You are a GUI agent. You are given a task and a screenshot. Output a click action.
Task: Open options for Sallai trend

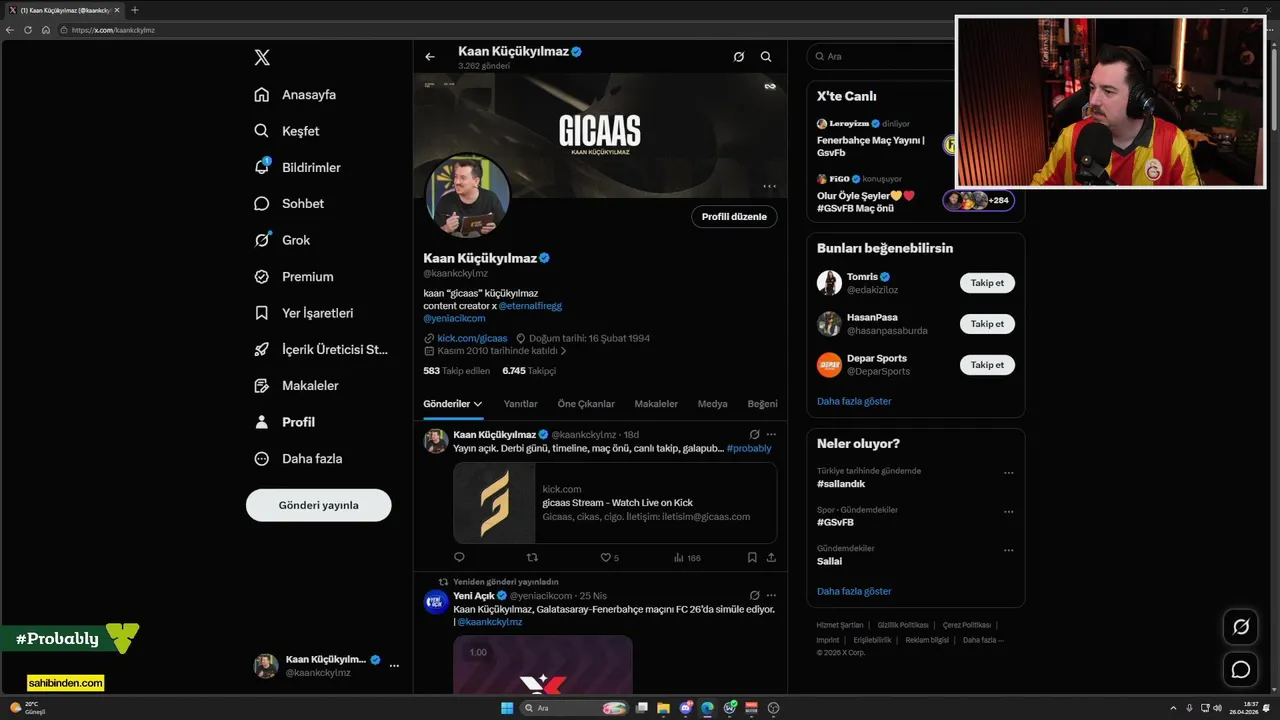pos(1008,550)
